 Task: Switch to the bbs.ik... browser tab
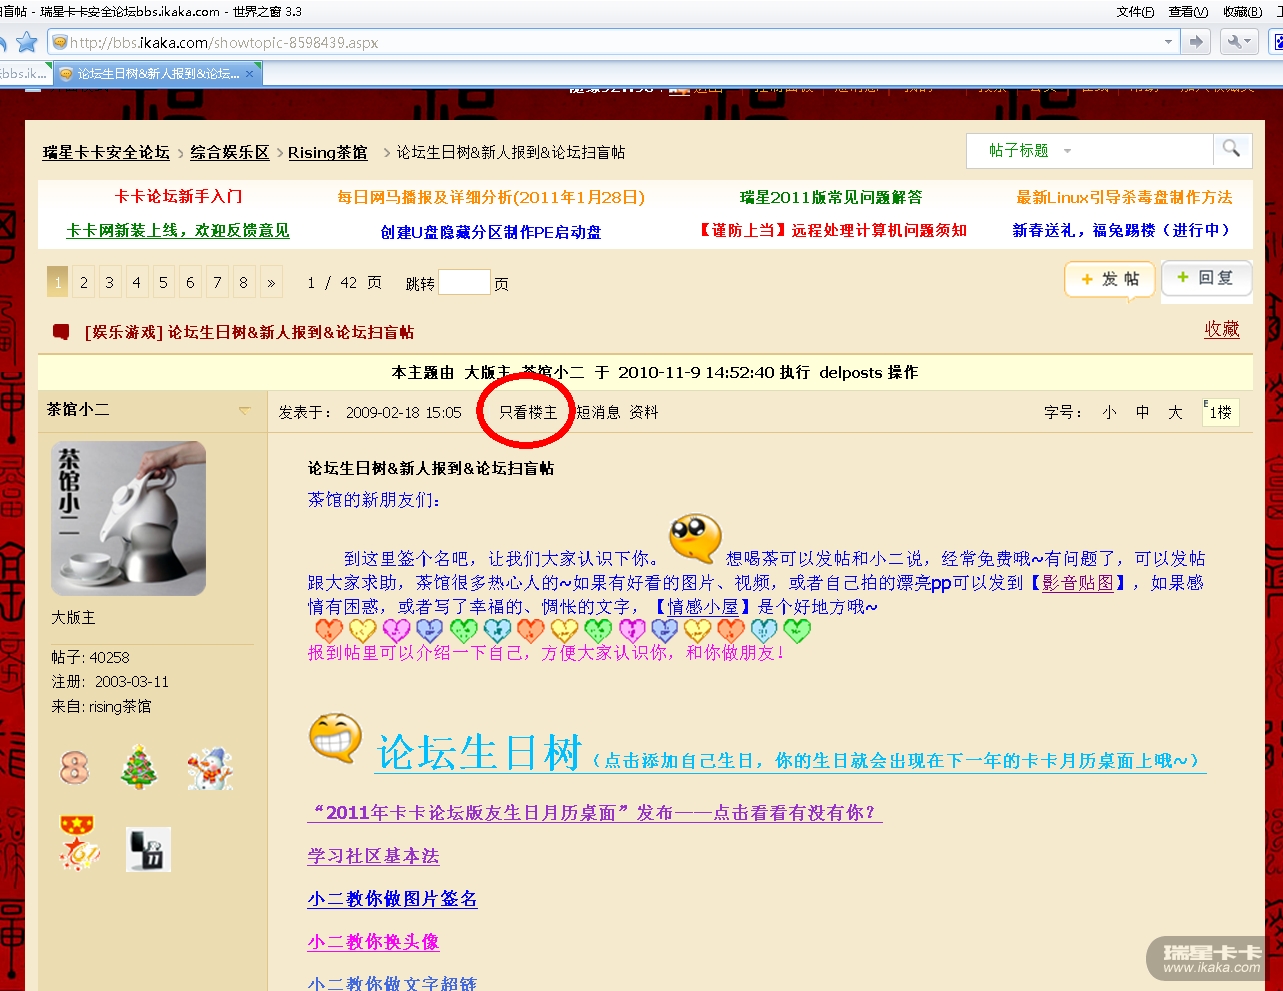pyautogui.click(x=24, y=73)
